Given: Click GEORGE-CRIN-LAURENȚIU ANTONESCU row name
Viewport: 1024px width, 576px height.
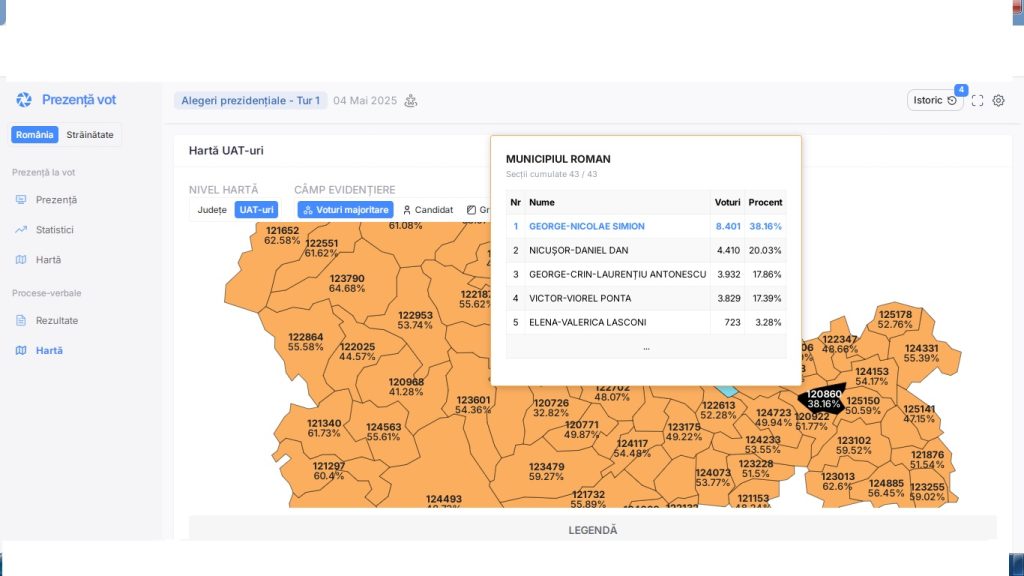Looking at the screenshot, I should 617,274.
